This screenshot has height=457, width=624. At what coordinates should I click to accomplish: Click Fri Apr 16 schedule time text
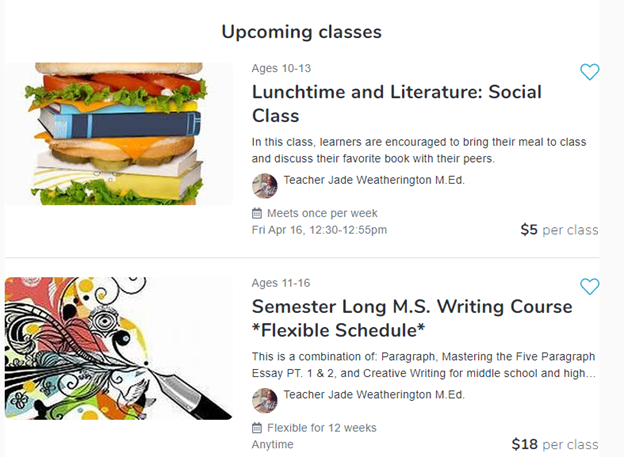pos(319,230)
